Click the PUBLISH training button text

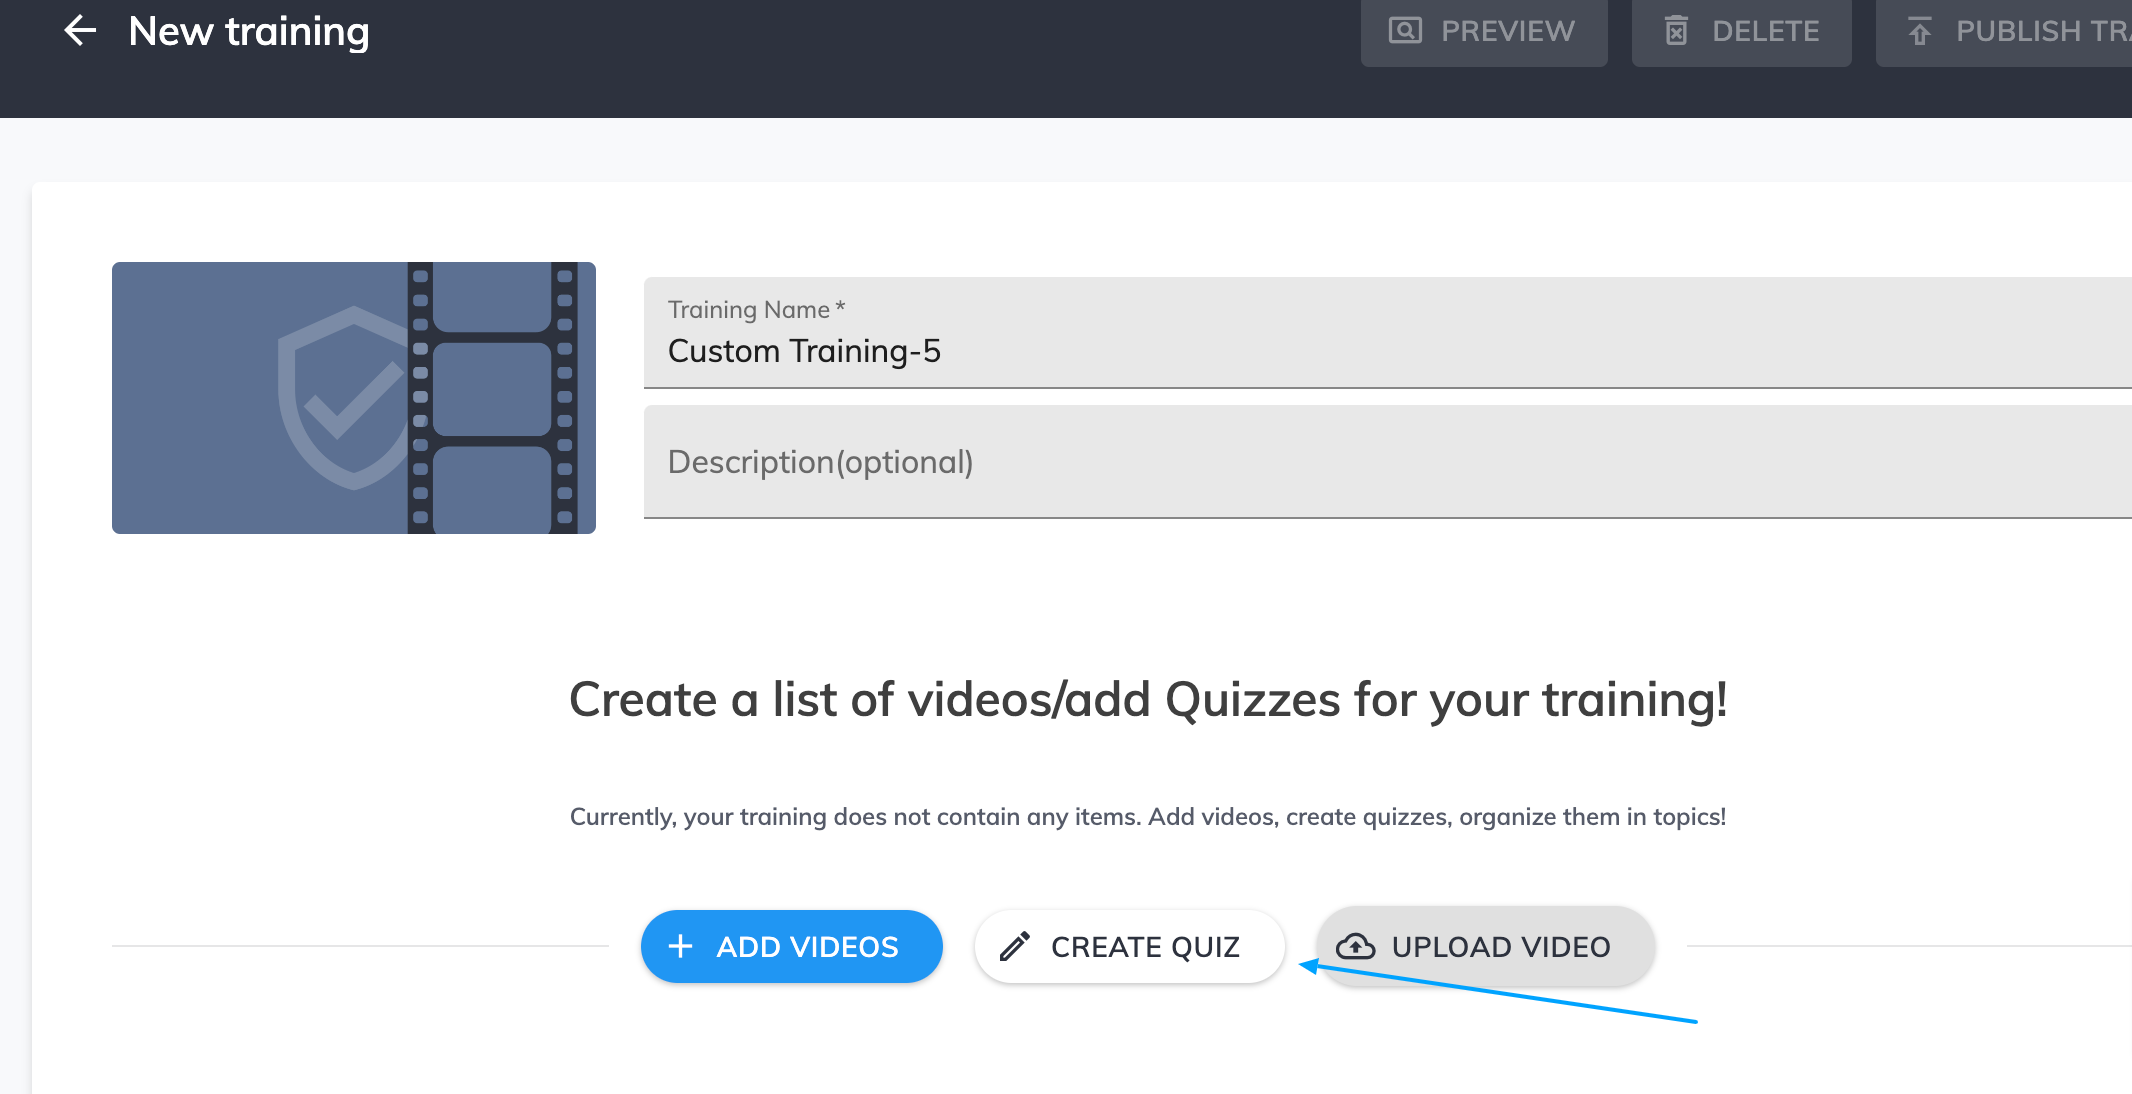[2044, 31]
